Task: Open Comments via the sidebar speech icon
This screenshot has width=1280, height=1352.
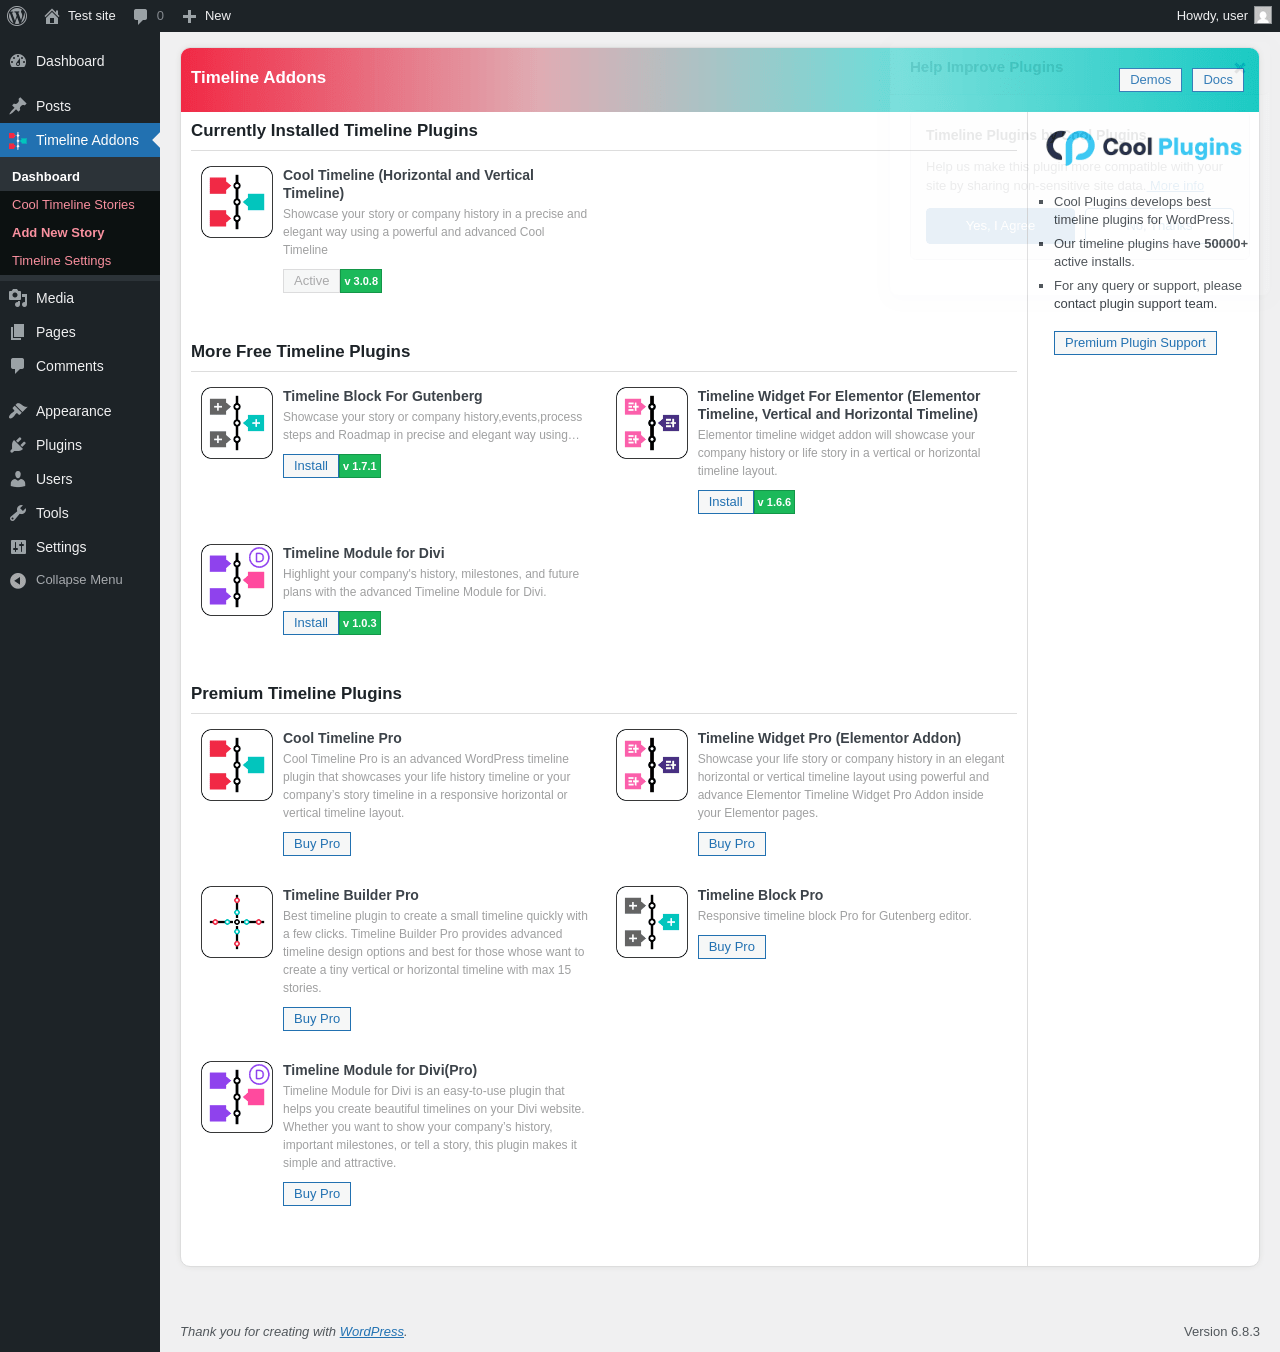Action: (x=18, y=366)
